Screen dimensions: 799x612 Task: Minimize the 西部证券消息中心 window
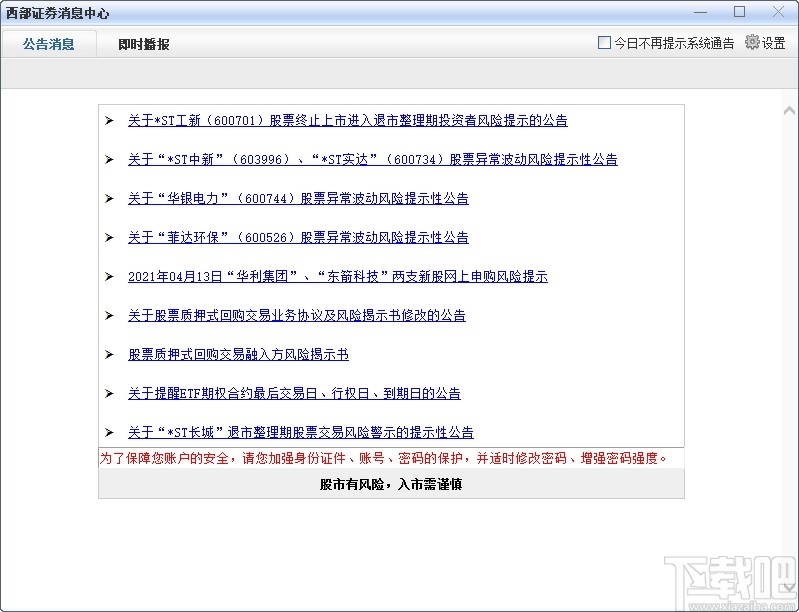click(x=701, y=12)
